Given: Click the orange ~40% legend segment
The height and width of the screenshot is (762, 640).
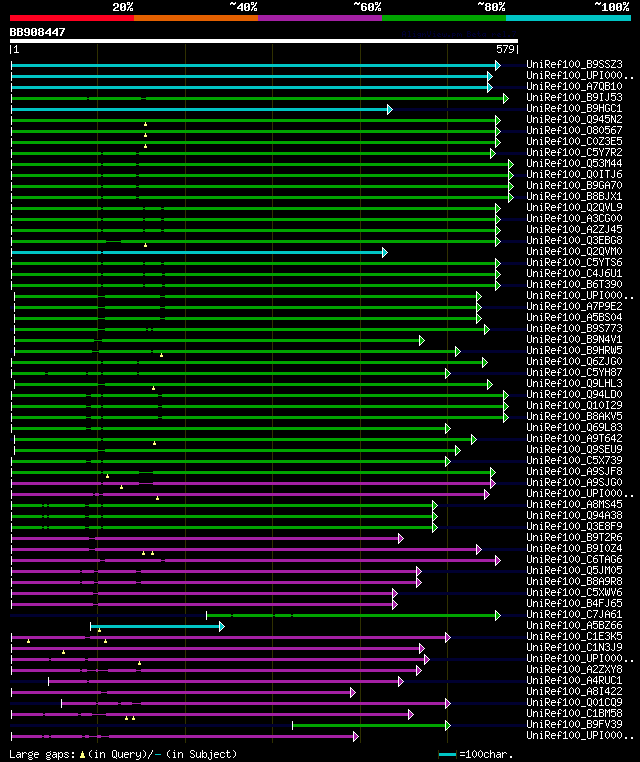Looking at the screenshot, I should point(196,18).
